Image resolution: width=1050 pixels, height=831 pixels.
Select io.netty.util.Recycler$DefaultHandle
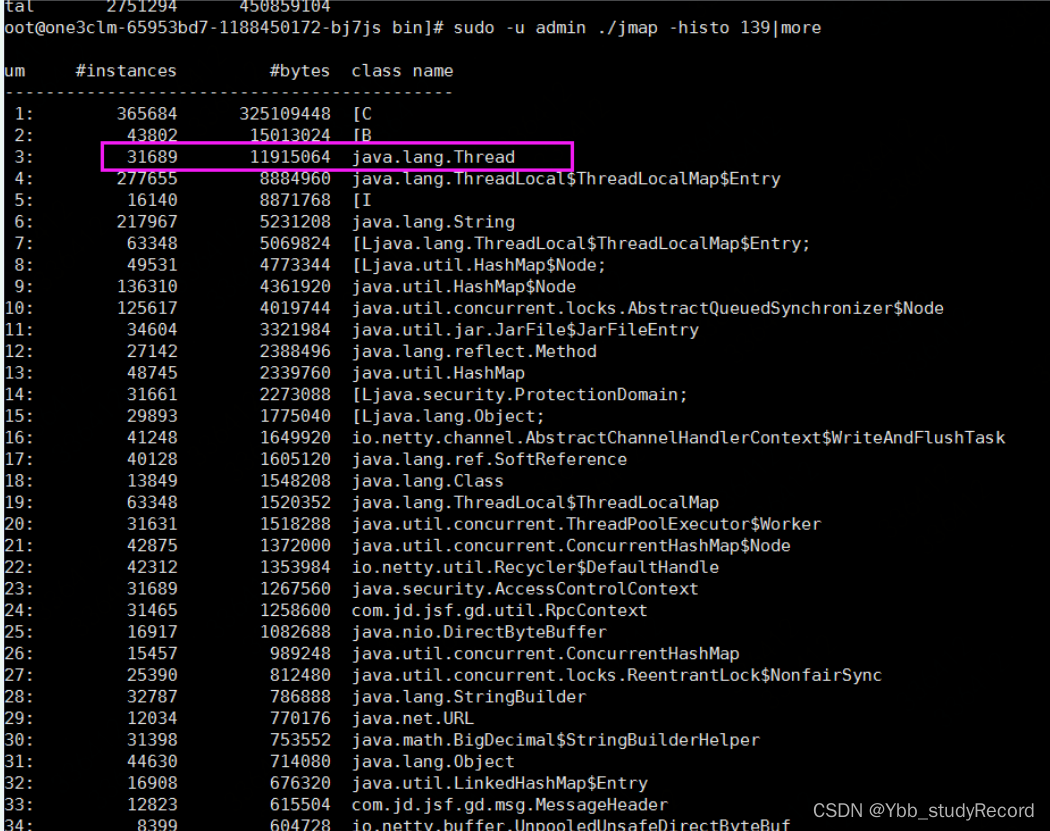(535, 567)
